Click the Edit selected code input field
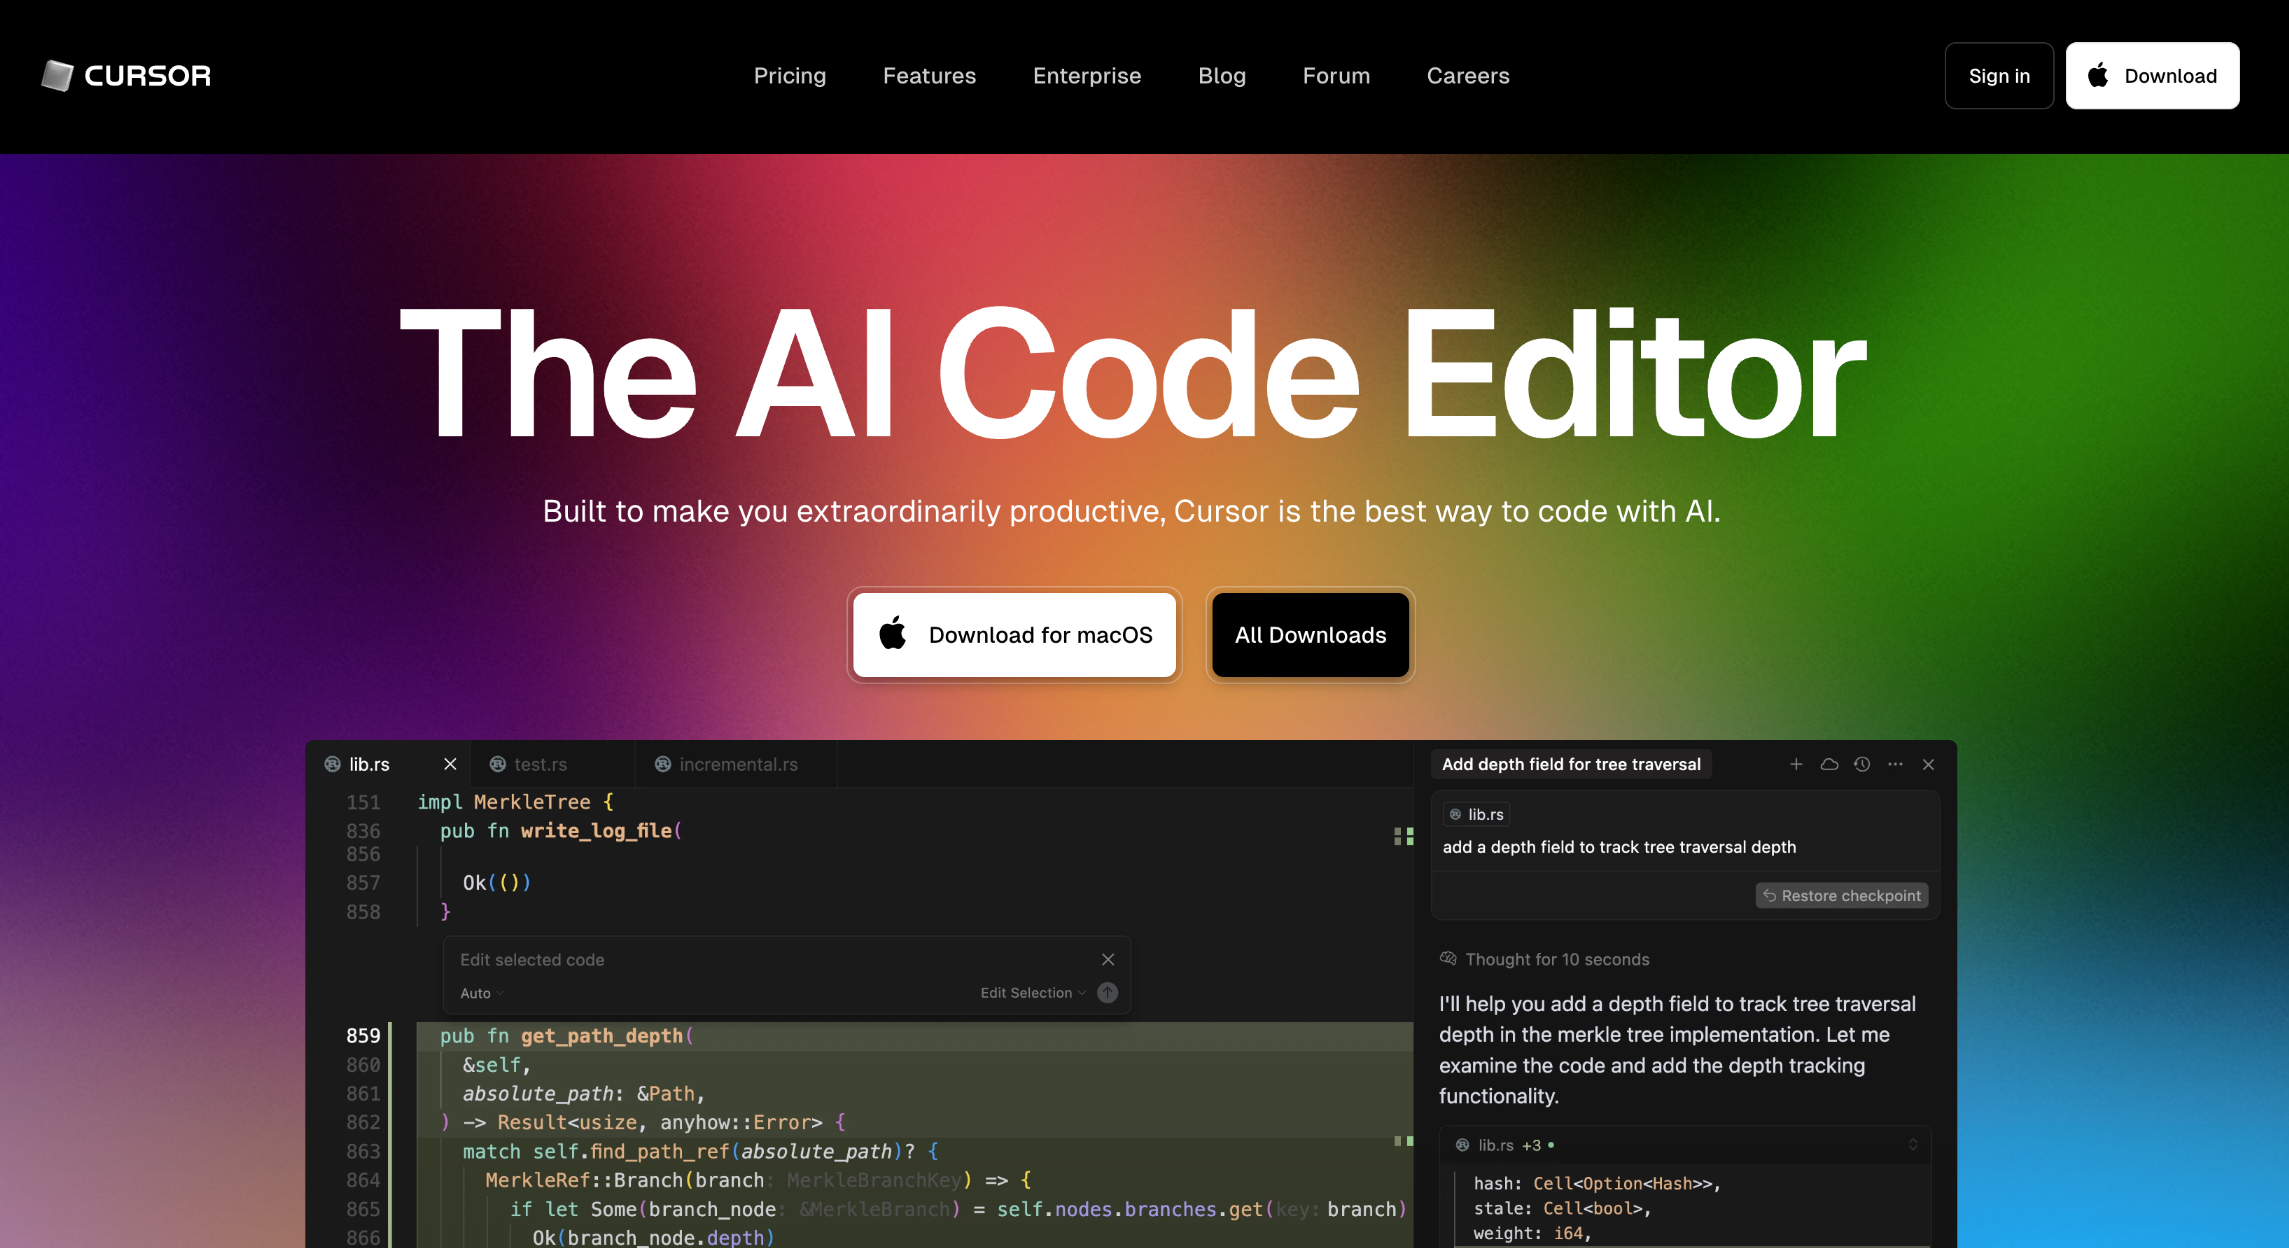The width and height of the screenshot is (2289, 1248). pos(760,960)
